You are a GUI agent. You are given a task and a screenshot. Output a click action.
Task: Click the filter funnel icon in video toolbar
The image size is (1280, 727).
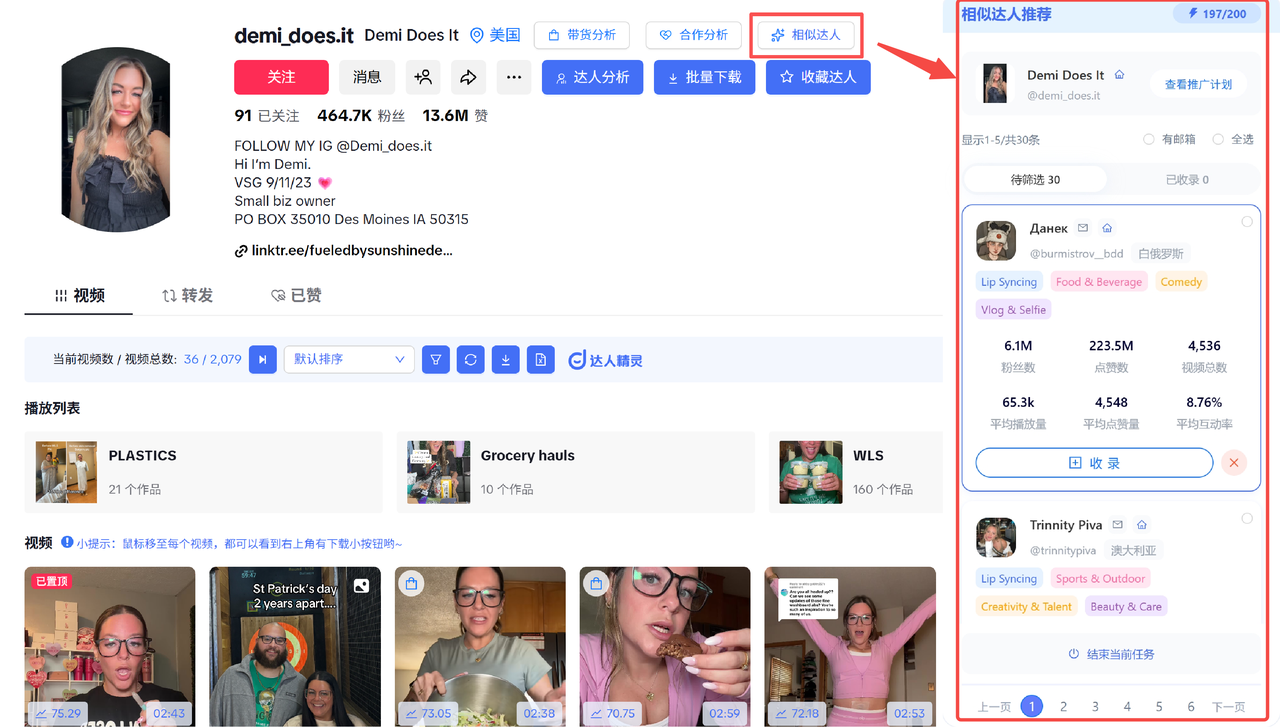coord(436,360)
